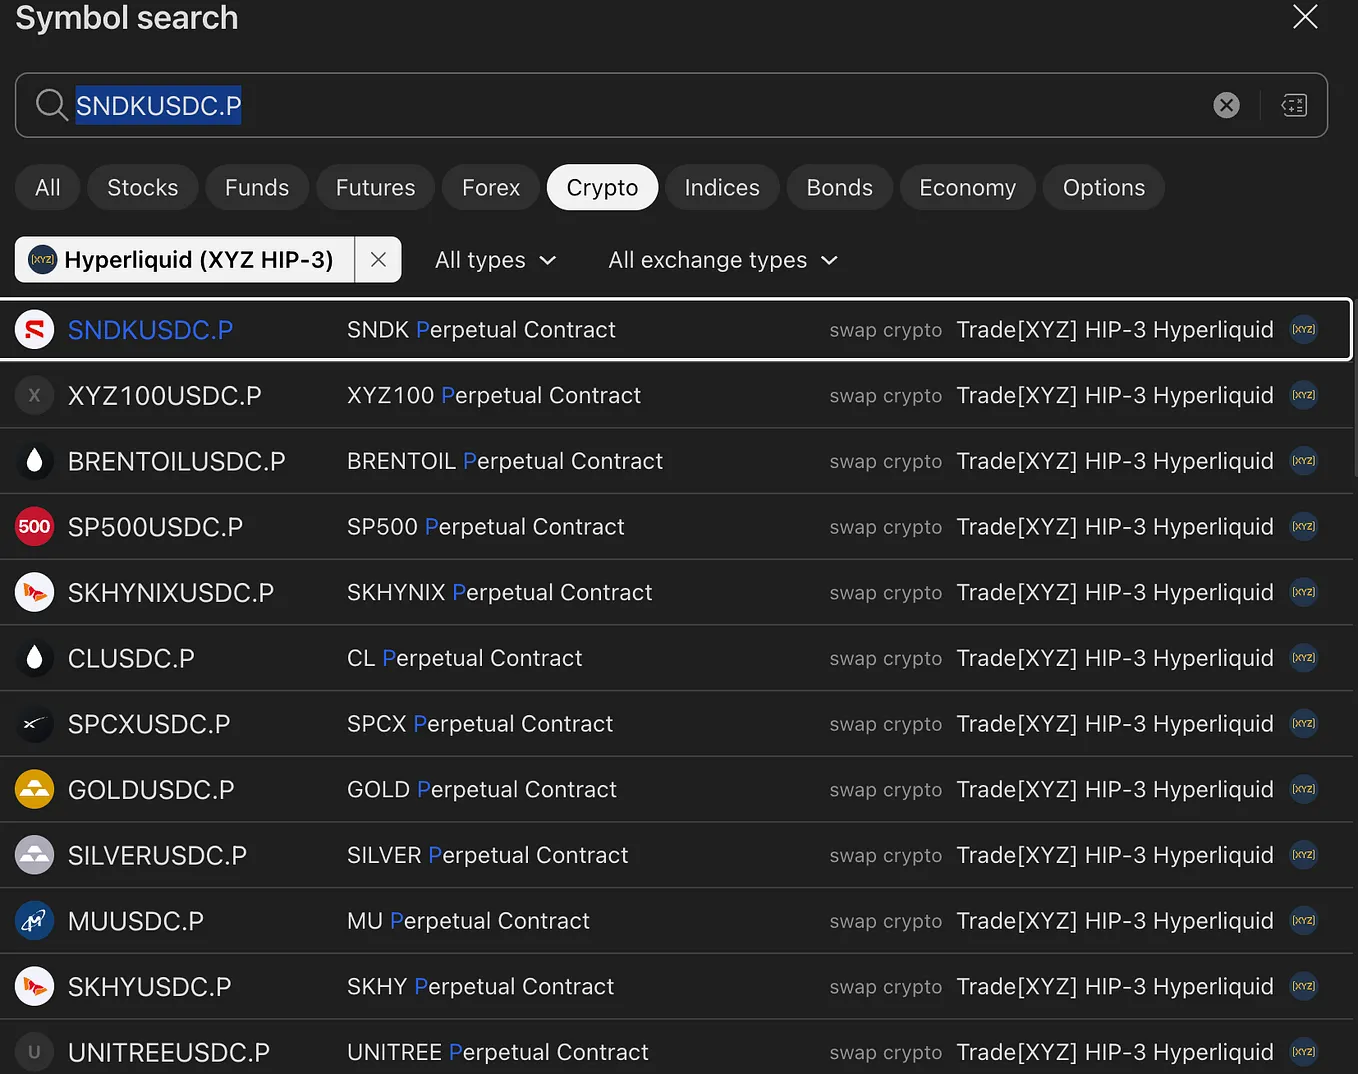Select the MUUSDC.P symbol
This screenshot has width=1358, height=1074.
(x=677, y=921)
